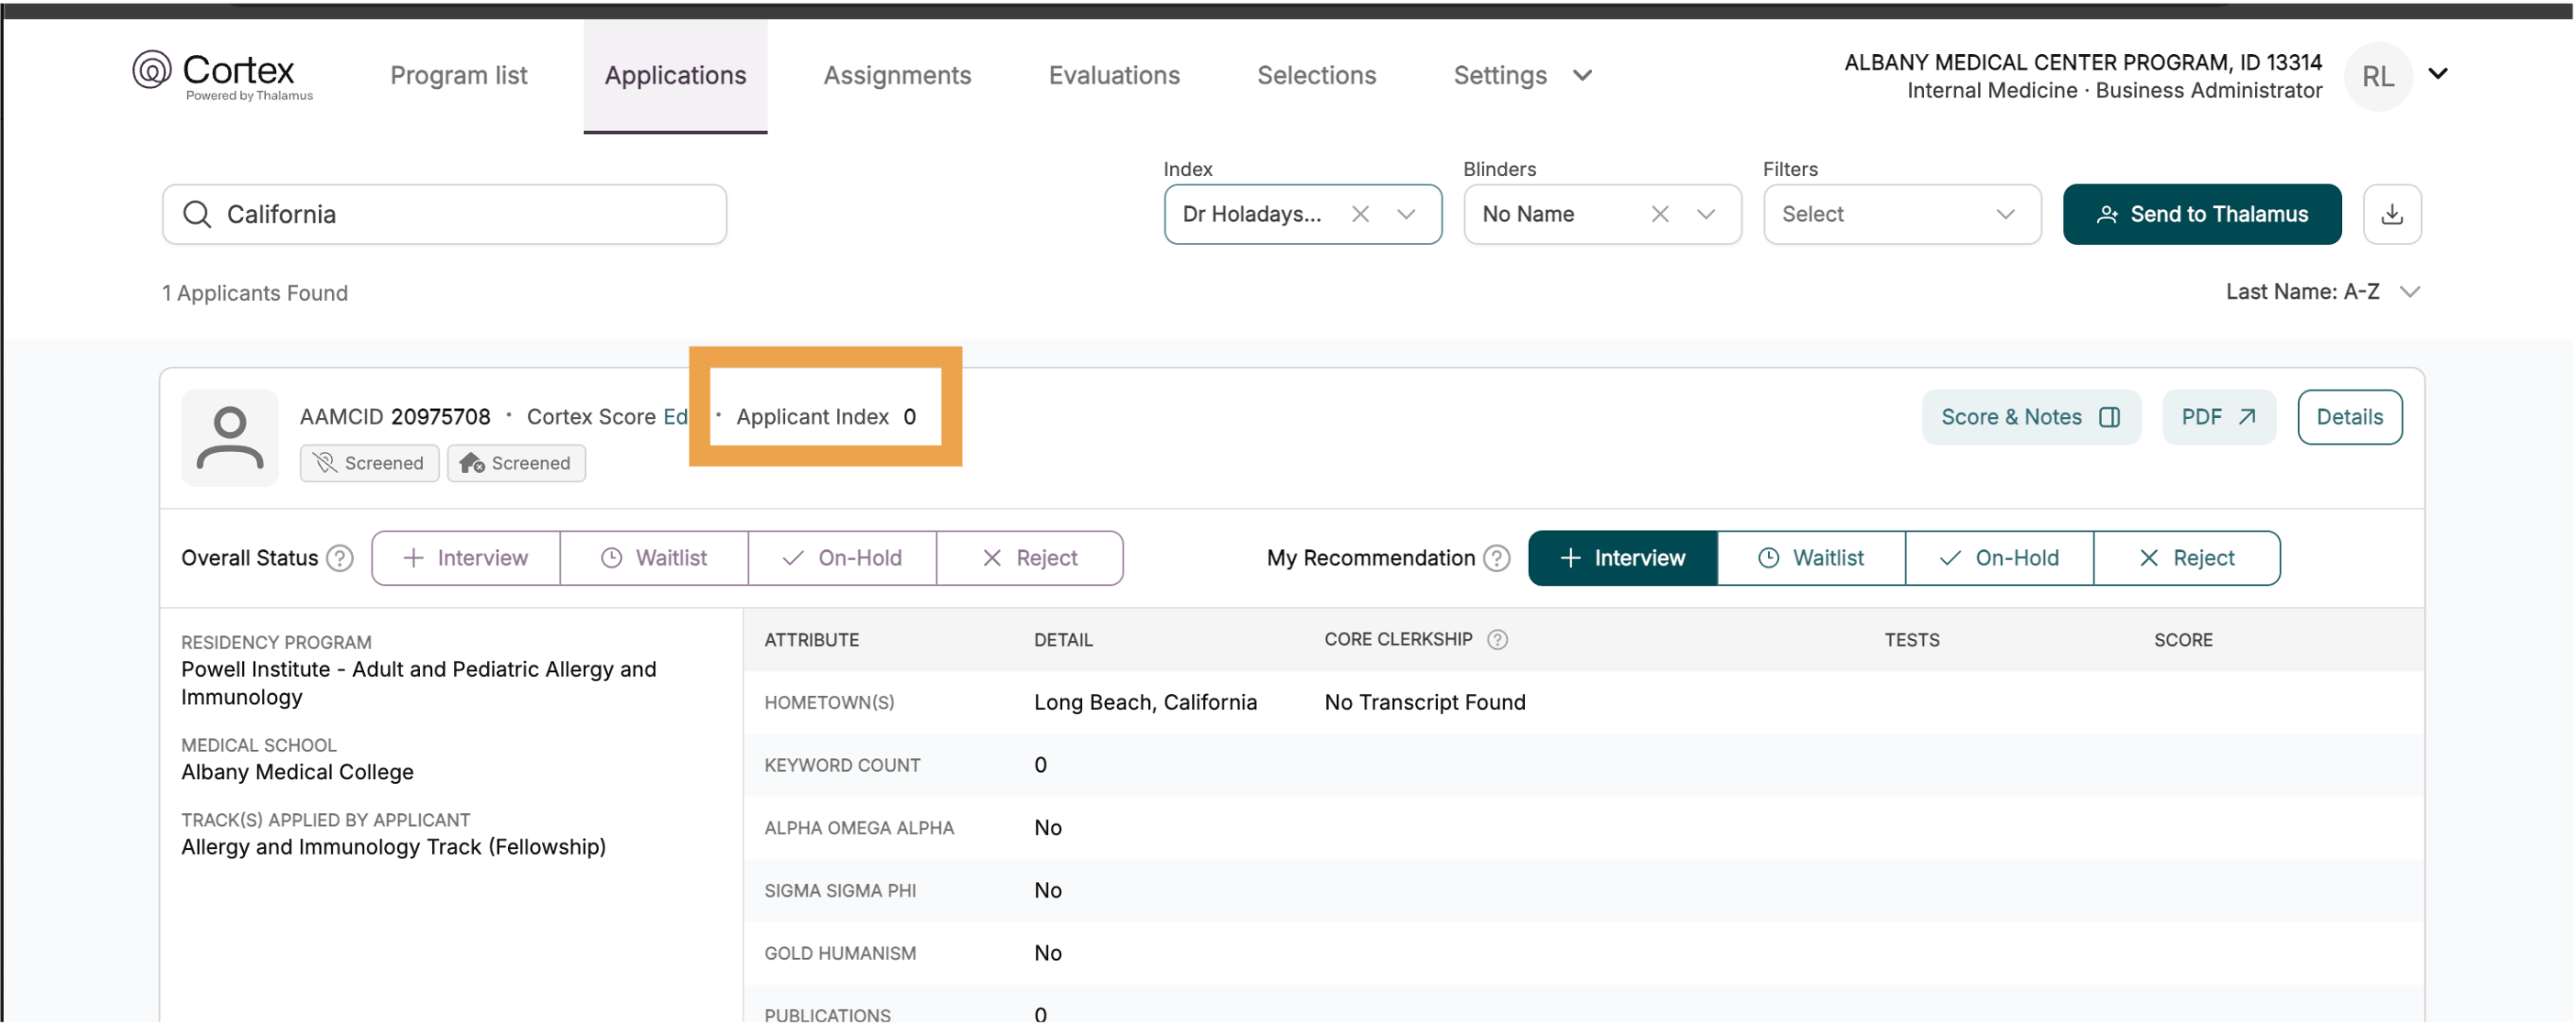
Task: Click the Cortex logo icon
Action: [152, 70]
